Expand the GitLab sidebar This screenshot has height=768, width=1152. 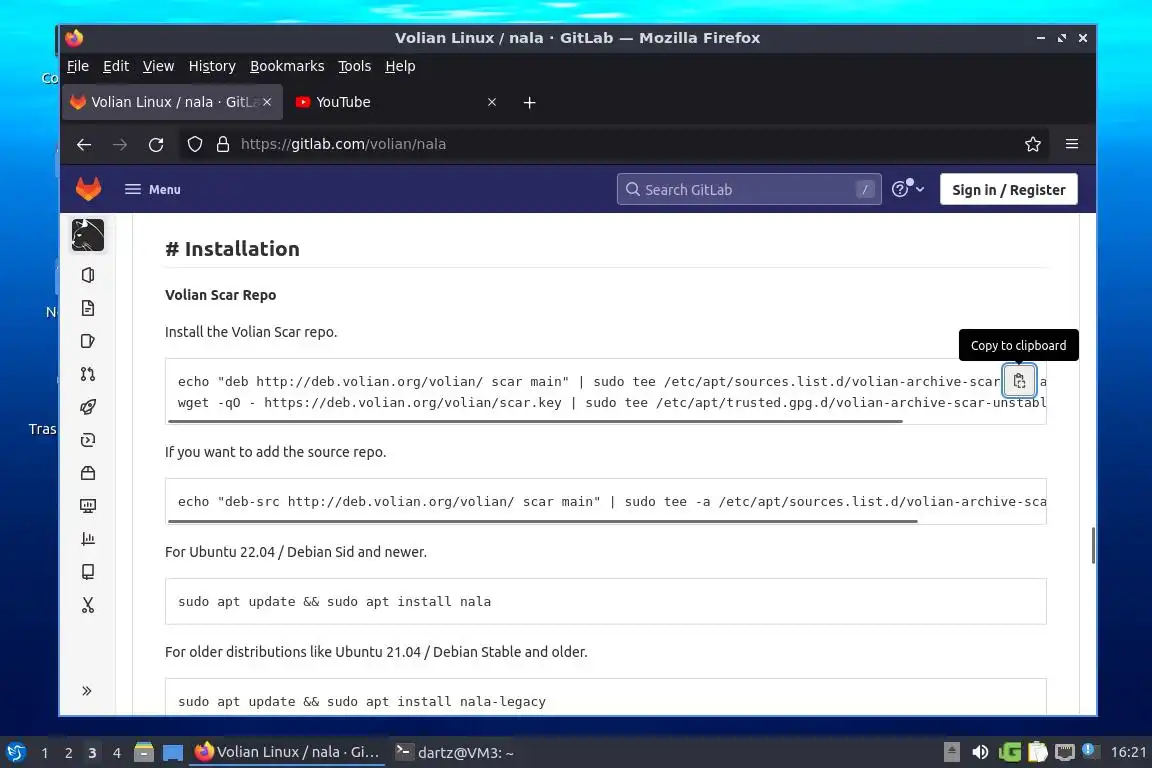pyautogui.click(x=87, y=691)
